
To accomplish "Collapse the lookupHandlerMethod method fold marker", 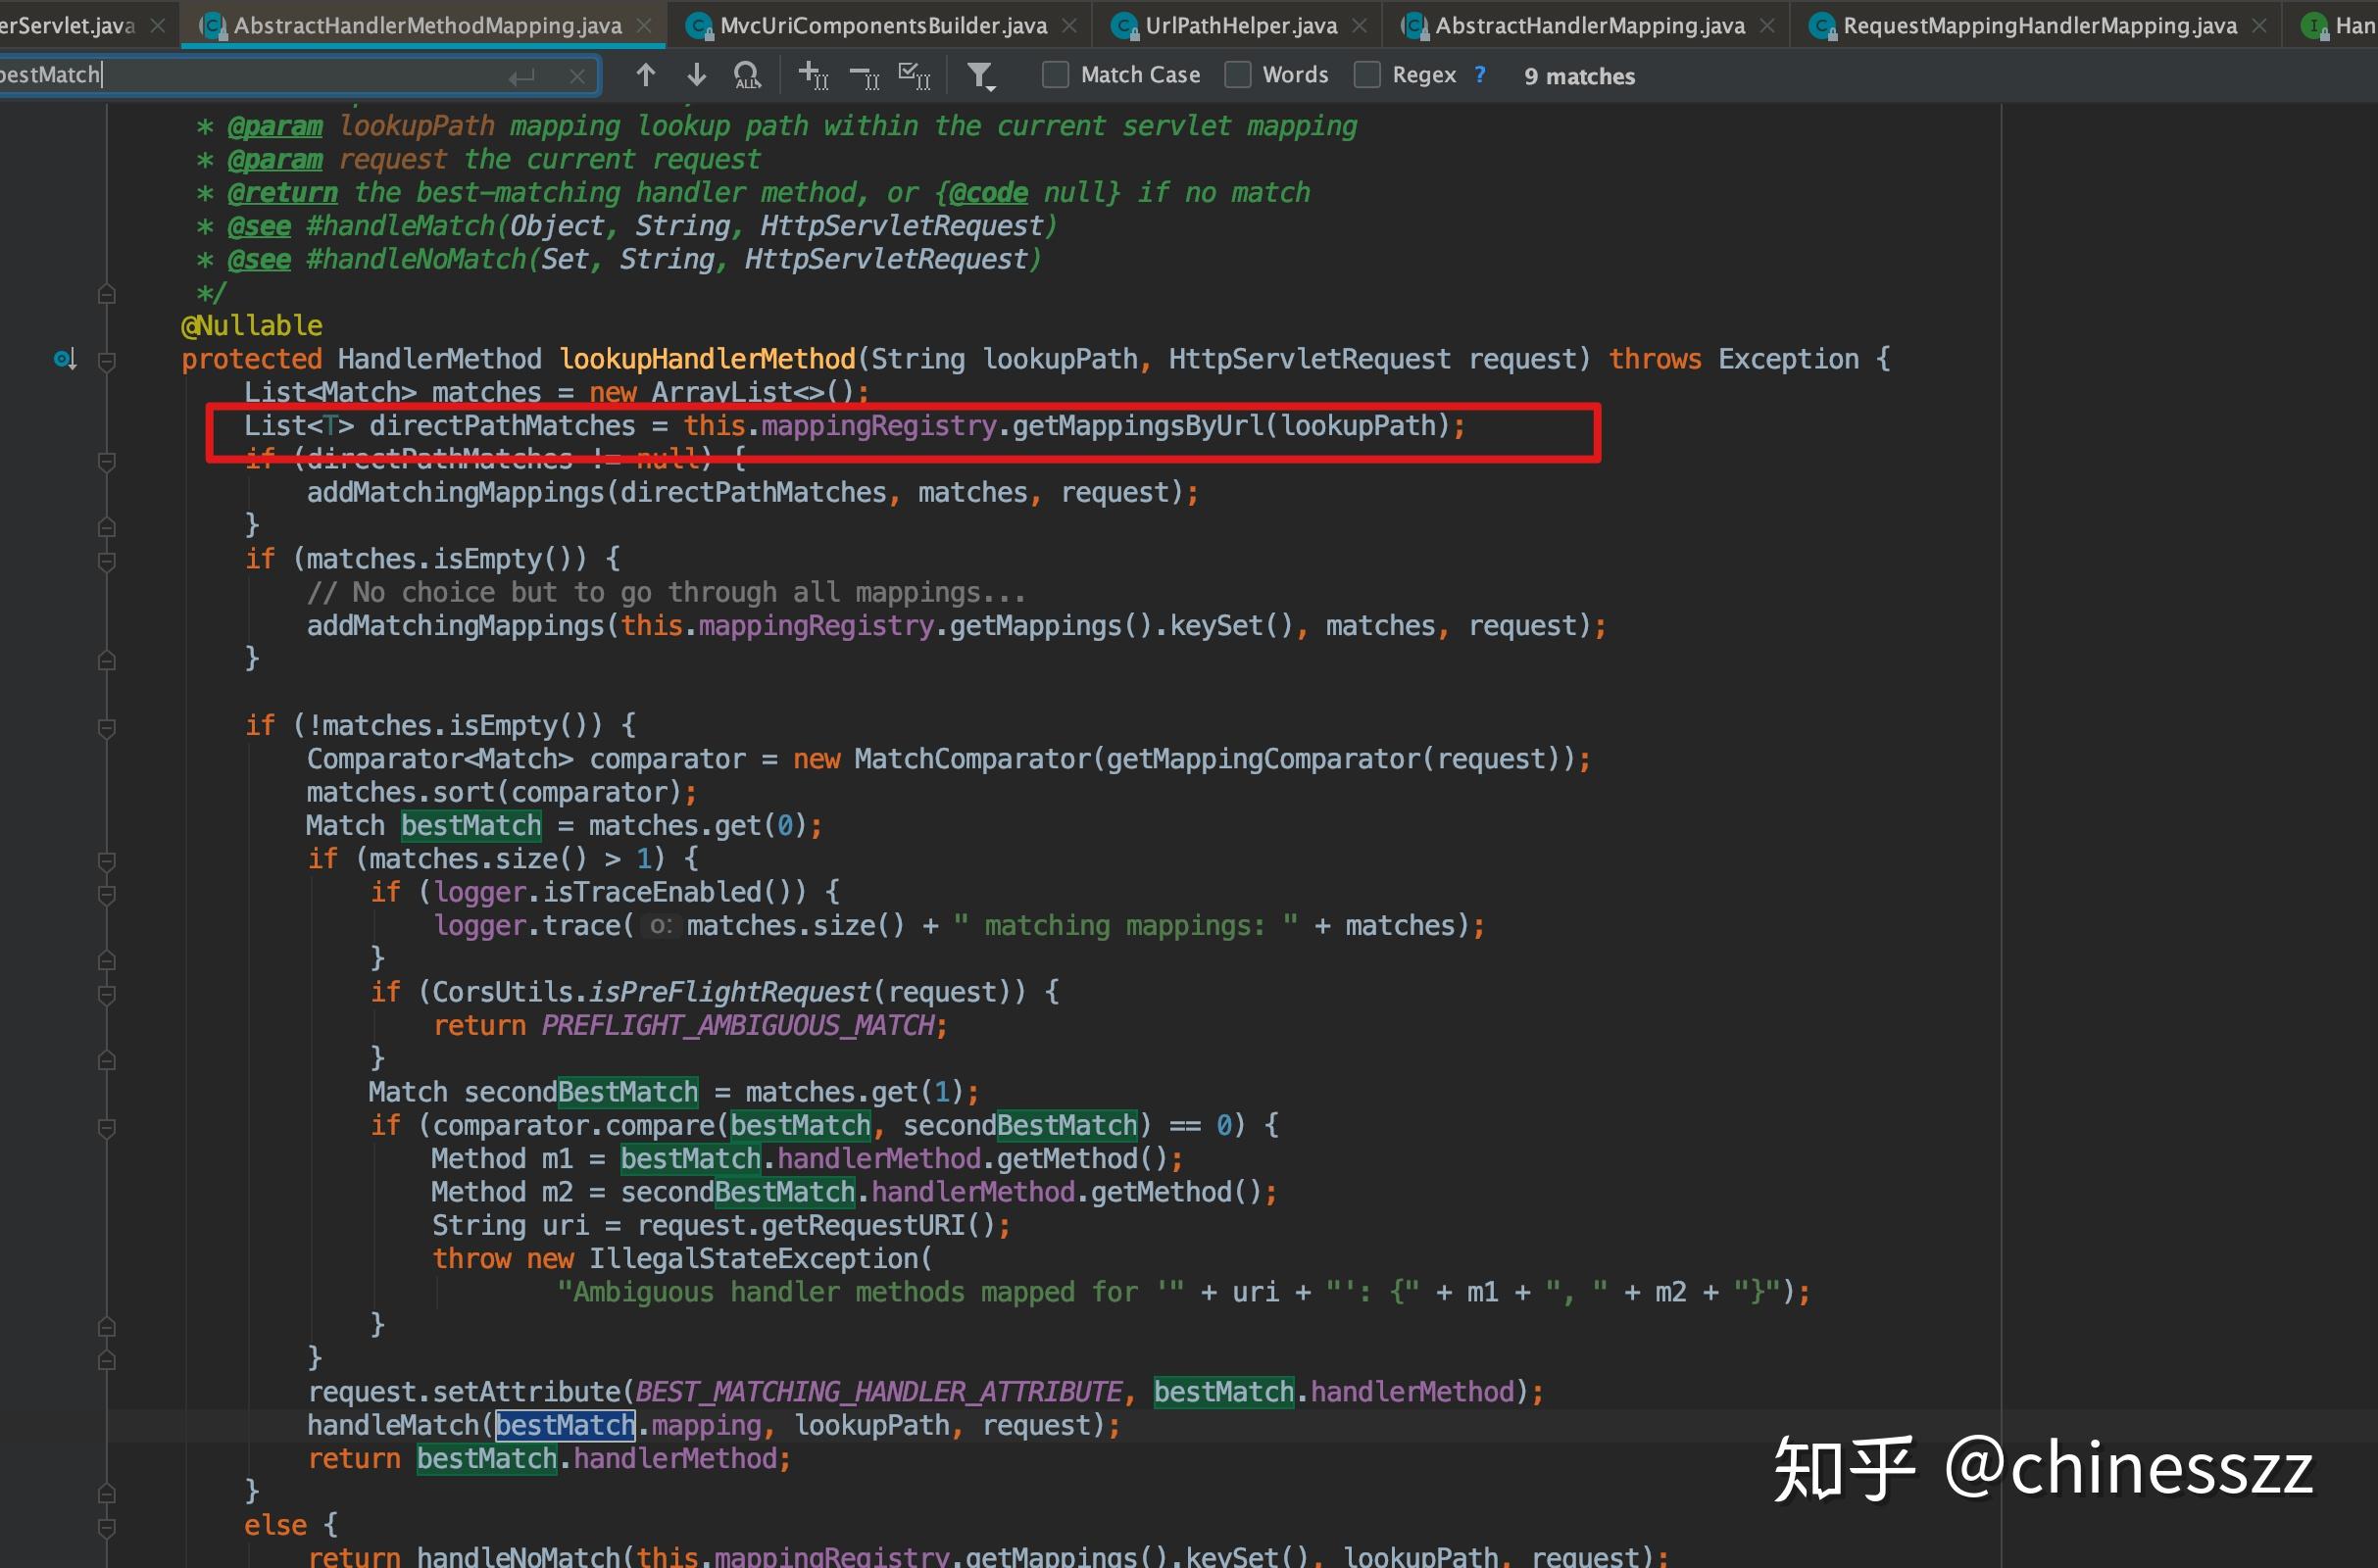I will [x=107, y=360].
